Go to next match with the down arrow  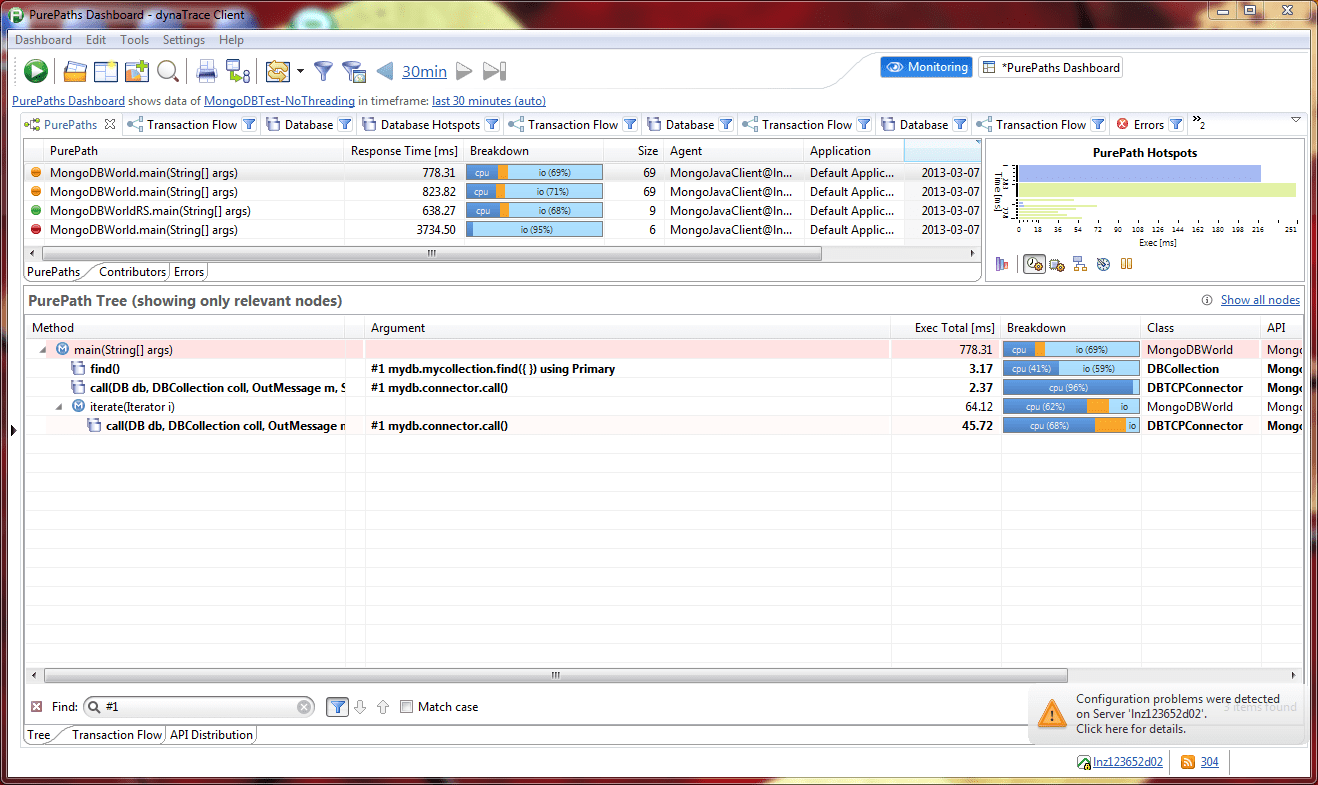[361, 707]
